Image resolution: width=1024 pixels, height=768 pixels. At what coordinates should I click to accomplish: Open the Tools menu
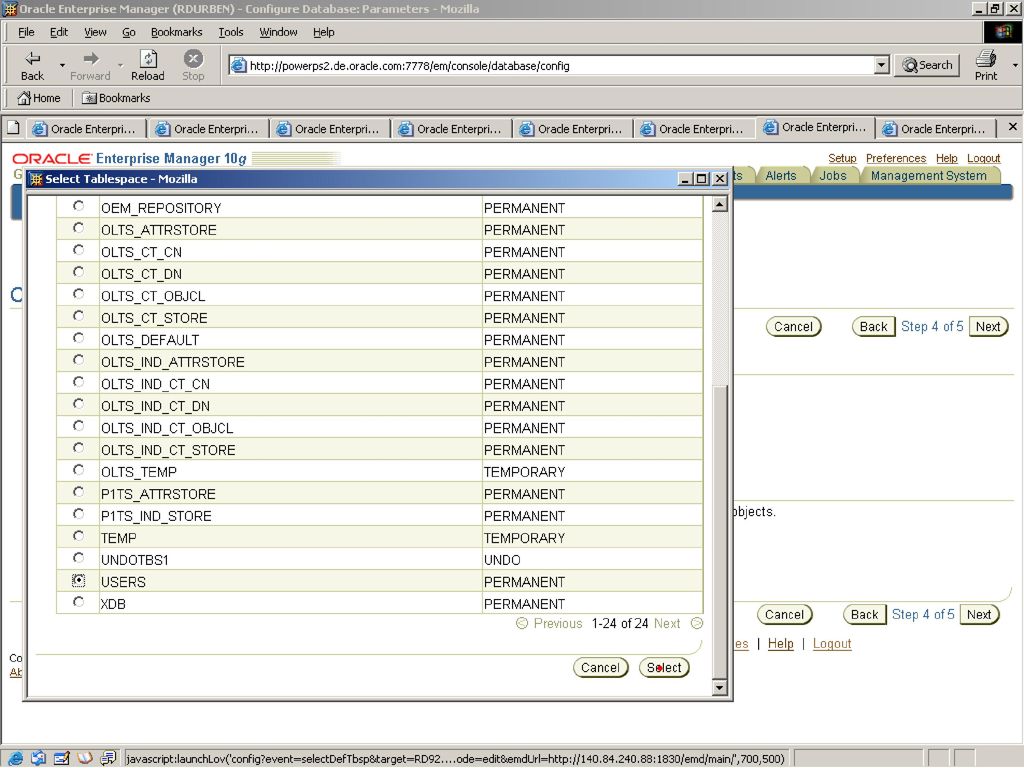tap(231, 32)
